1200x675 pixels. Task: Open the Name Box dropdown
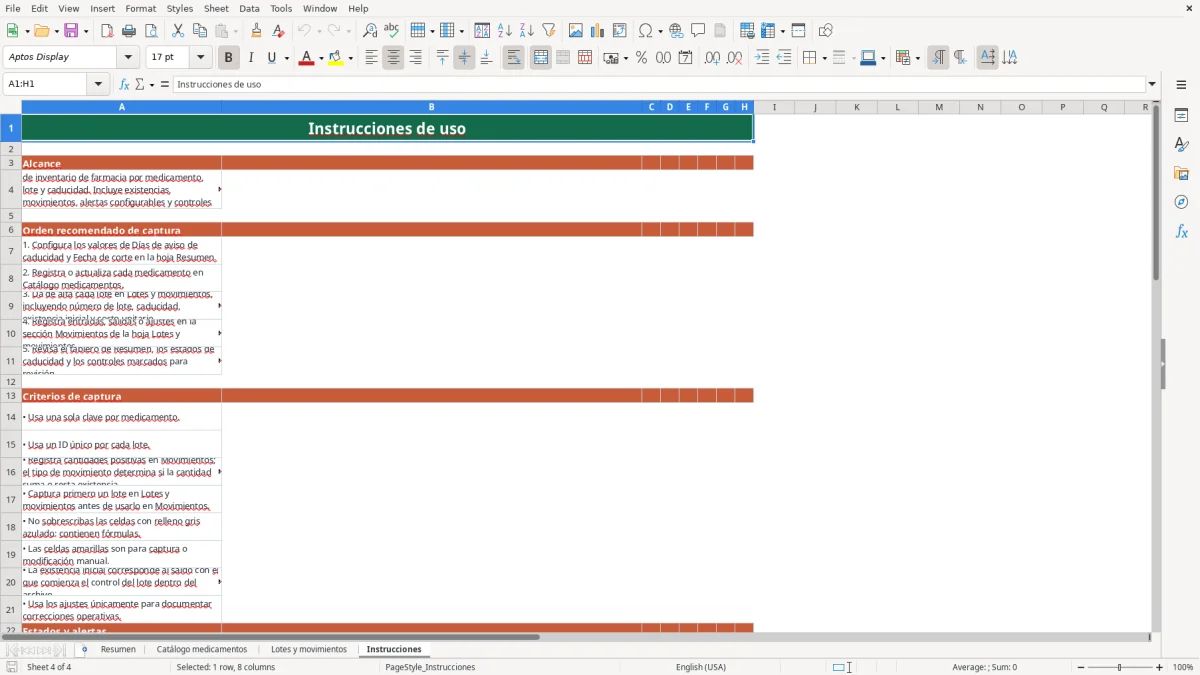click(99, 84)
